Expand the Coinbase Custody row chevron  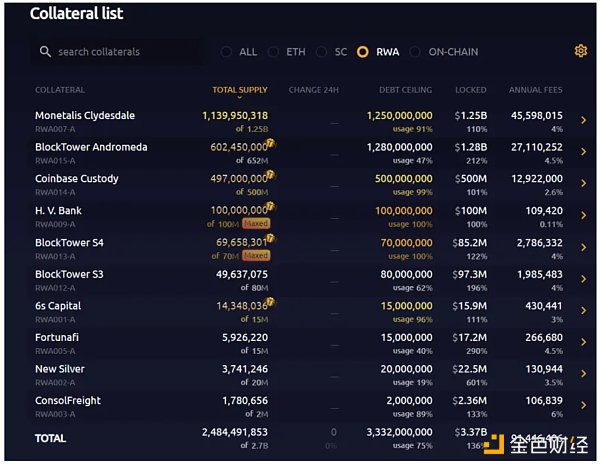(x=584, y=183)
